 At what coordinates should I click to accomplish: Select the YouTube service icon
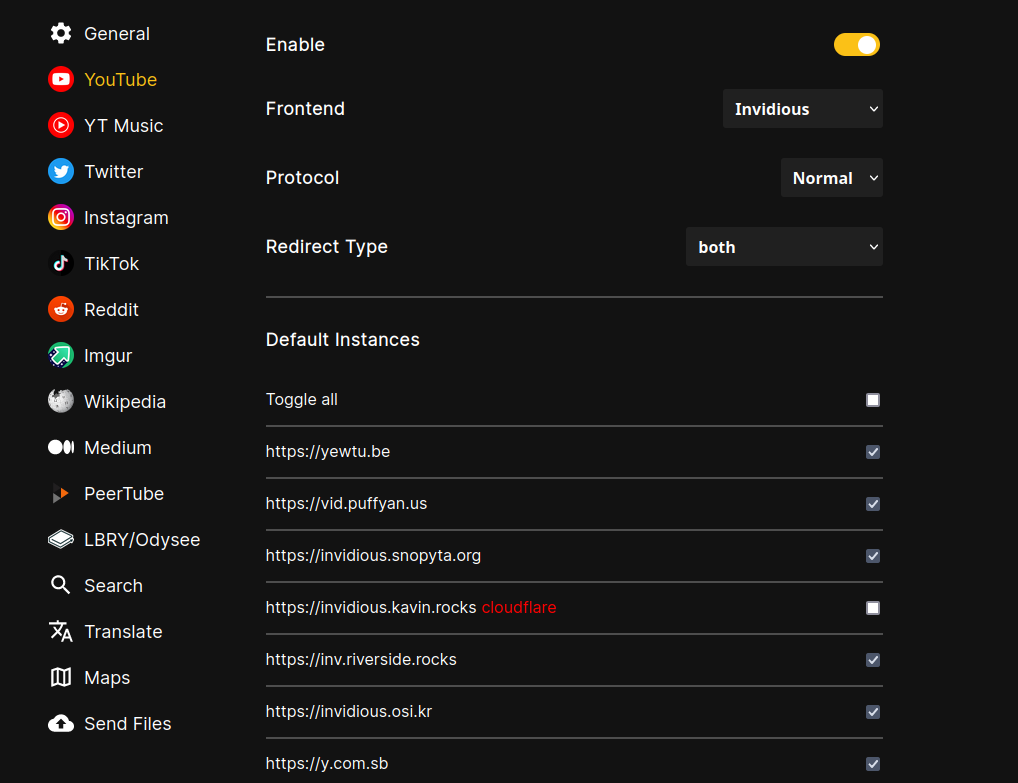(60, 79)
